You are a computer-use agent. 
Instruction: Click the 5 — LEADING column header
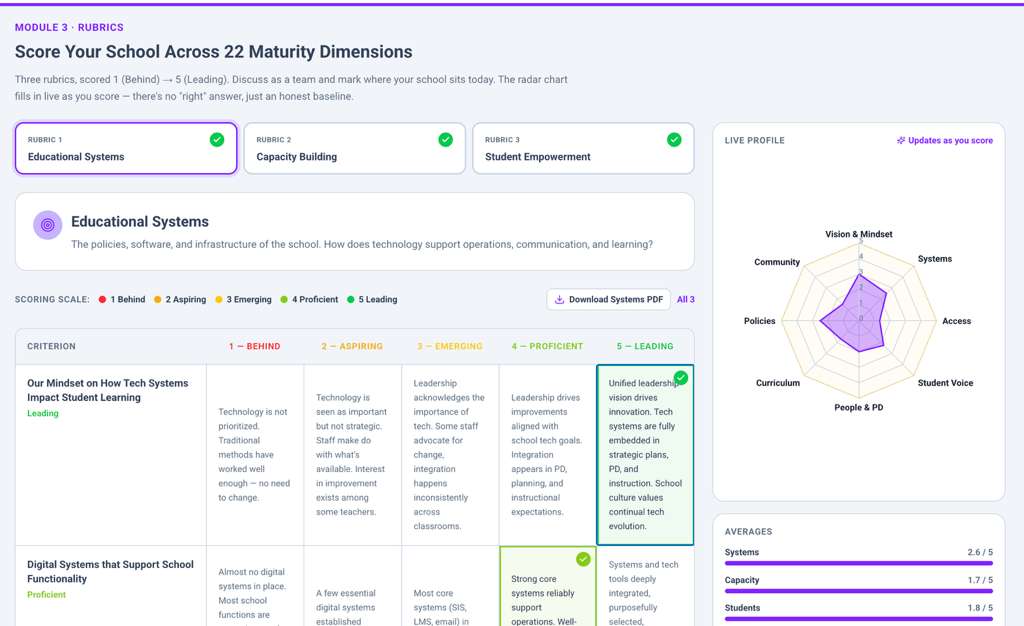[x=645, y=347]
